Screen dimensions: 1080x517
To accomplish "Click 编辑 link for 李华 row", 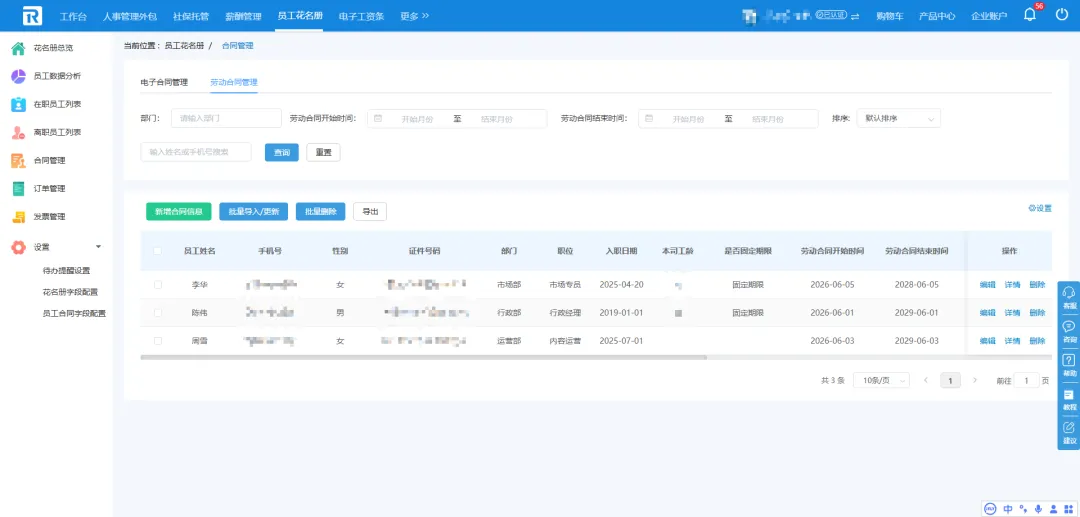I will click(987, 284).
